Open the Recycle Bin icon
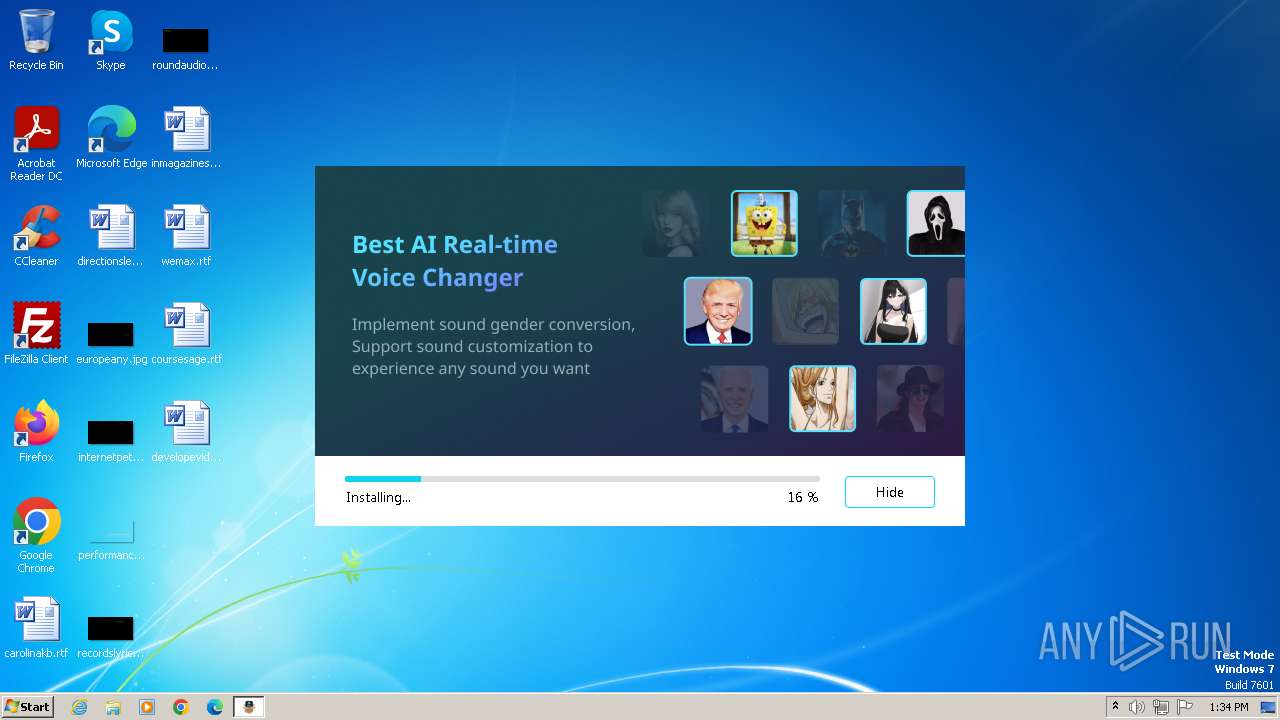The width and height of the screenshot is (1280, 720). (x=36, y=40)
